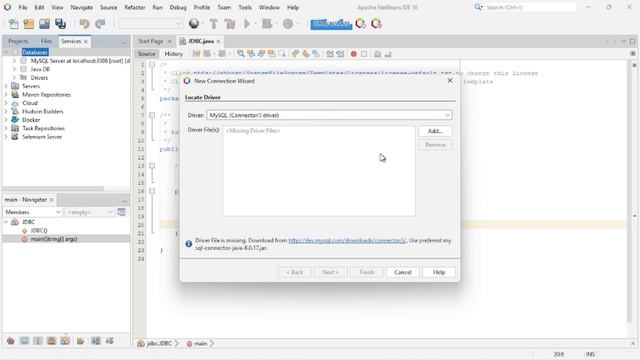
Task: Click the Source view button in editor
Action: pyautogui.click(x=147, y=54)
